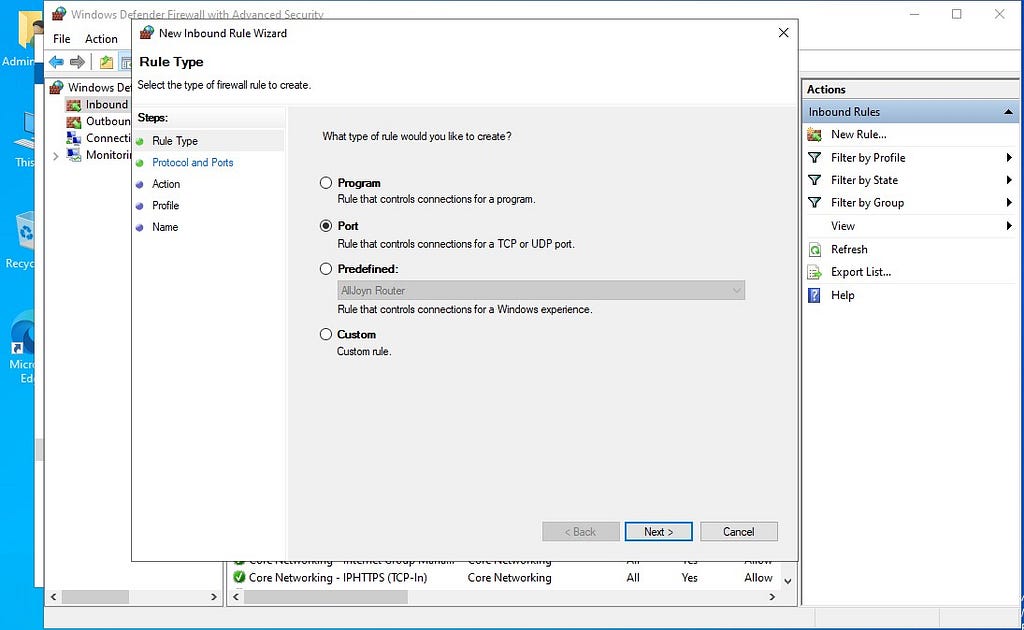Click the Filter by Profile funnel icon
The height and width of the screenshot is (630, 1024).
coord(814,158)
